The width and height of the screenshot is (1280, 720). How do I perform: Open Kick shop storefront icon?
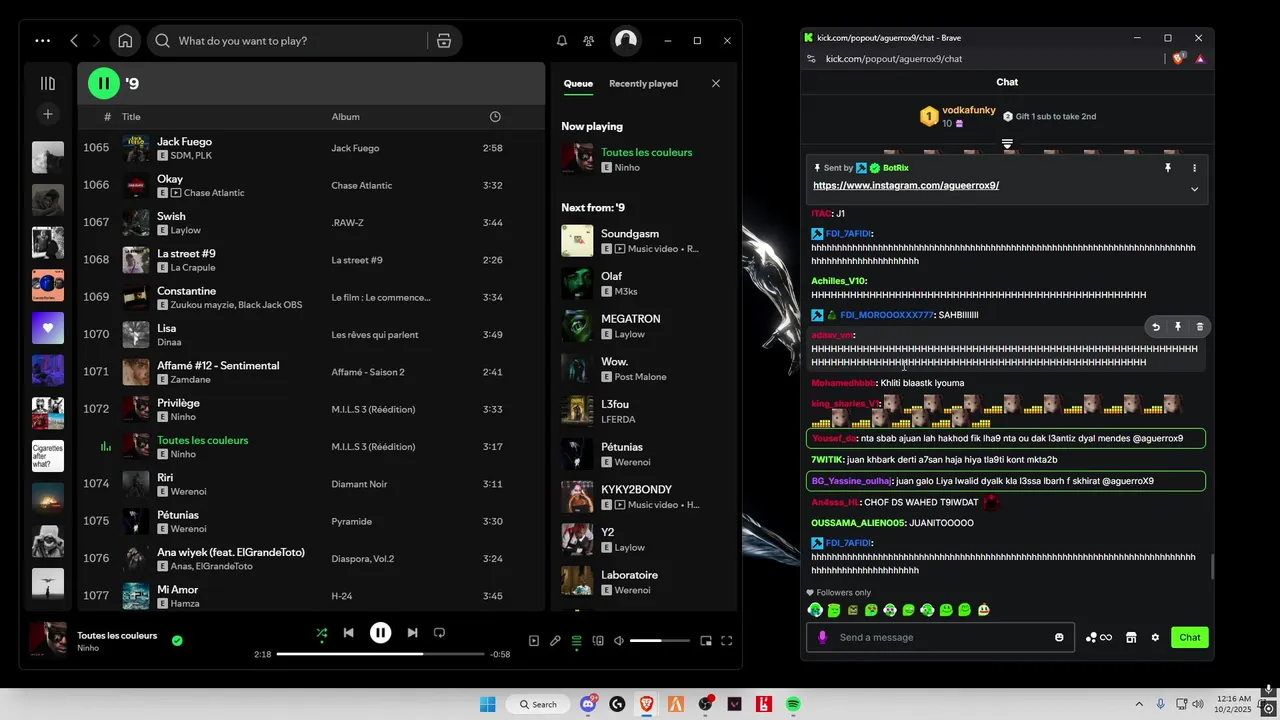1131,637
